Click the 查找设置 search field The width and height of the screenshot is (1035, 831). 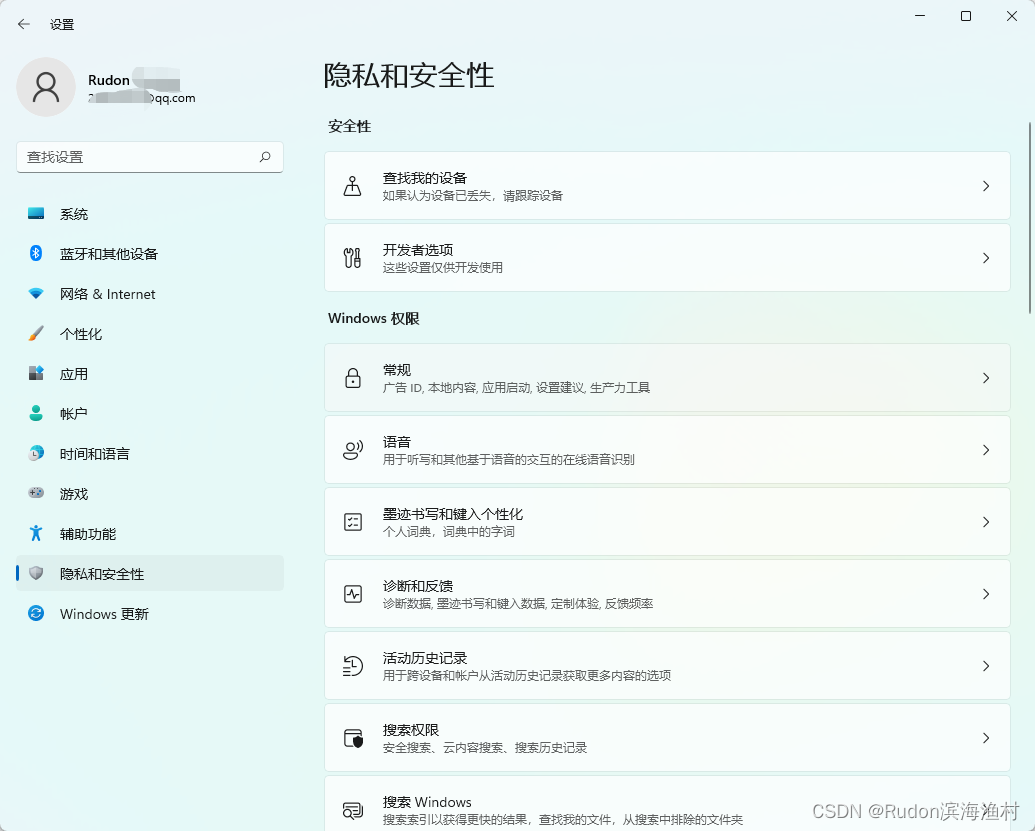pyautogui.click(x=150, y=157)
